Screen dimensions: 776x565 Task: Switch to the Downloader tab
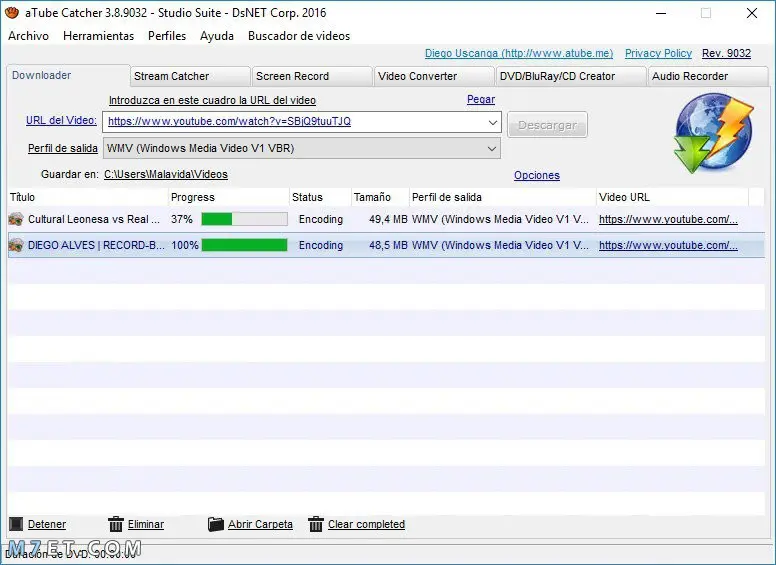point(68,75)
